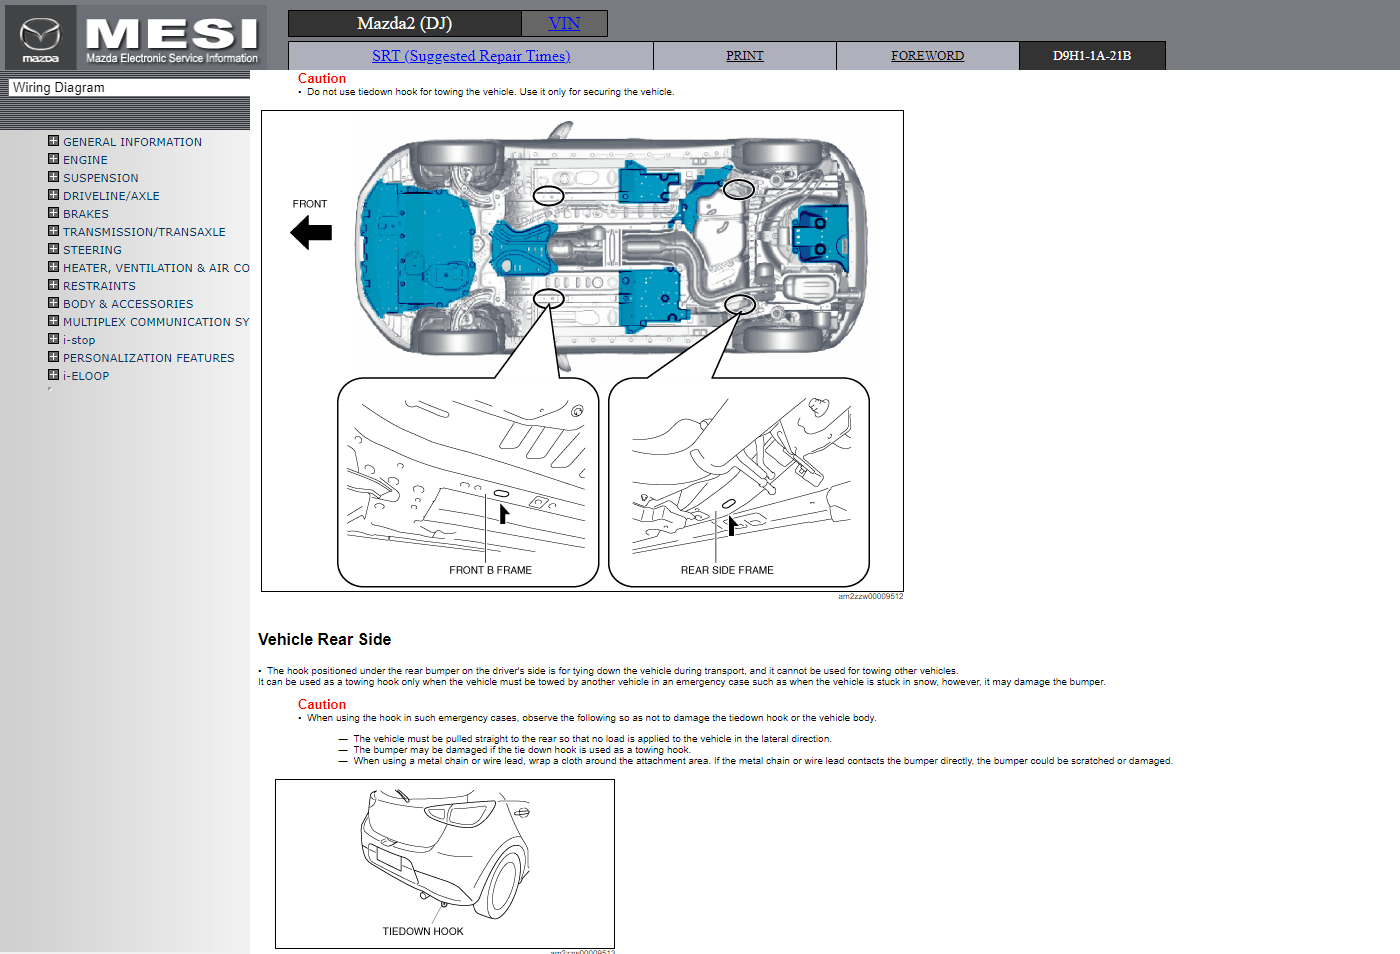Expand the ENGINE tree node
The image size is (1400, 954).
(54, 159)
